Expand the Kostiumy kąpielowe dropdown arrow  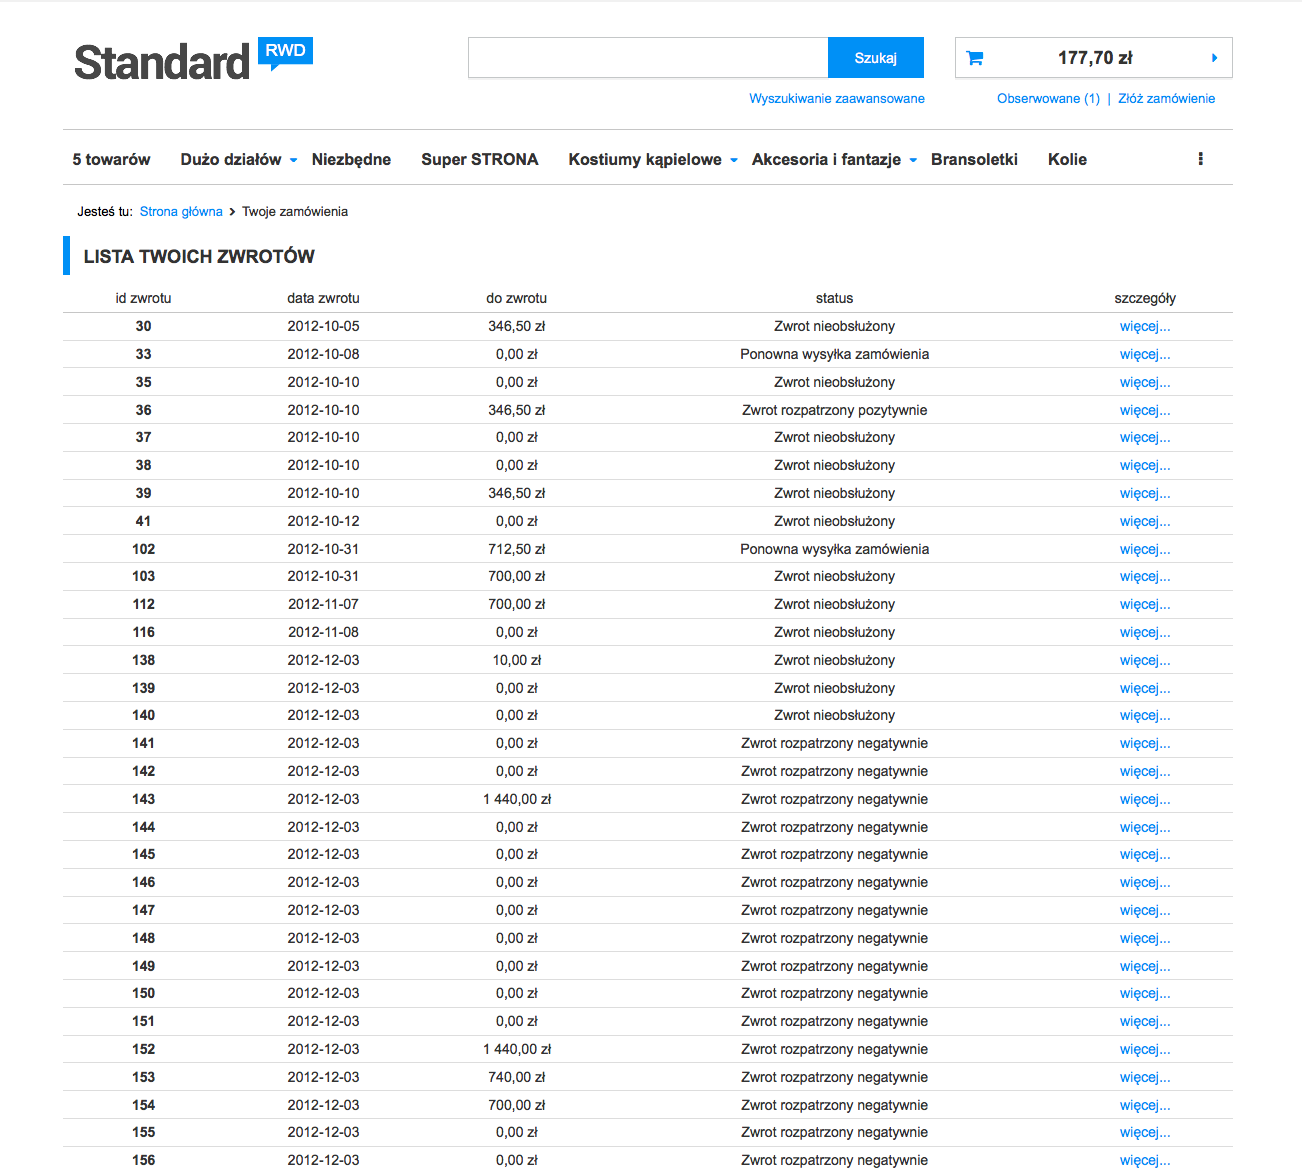pyautogui.click(x=734, y=160)
